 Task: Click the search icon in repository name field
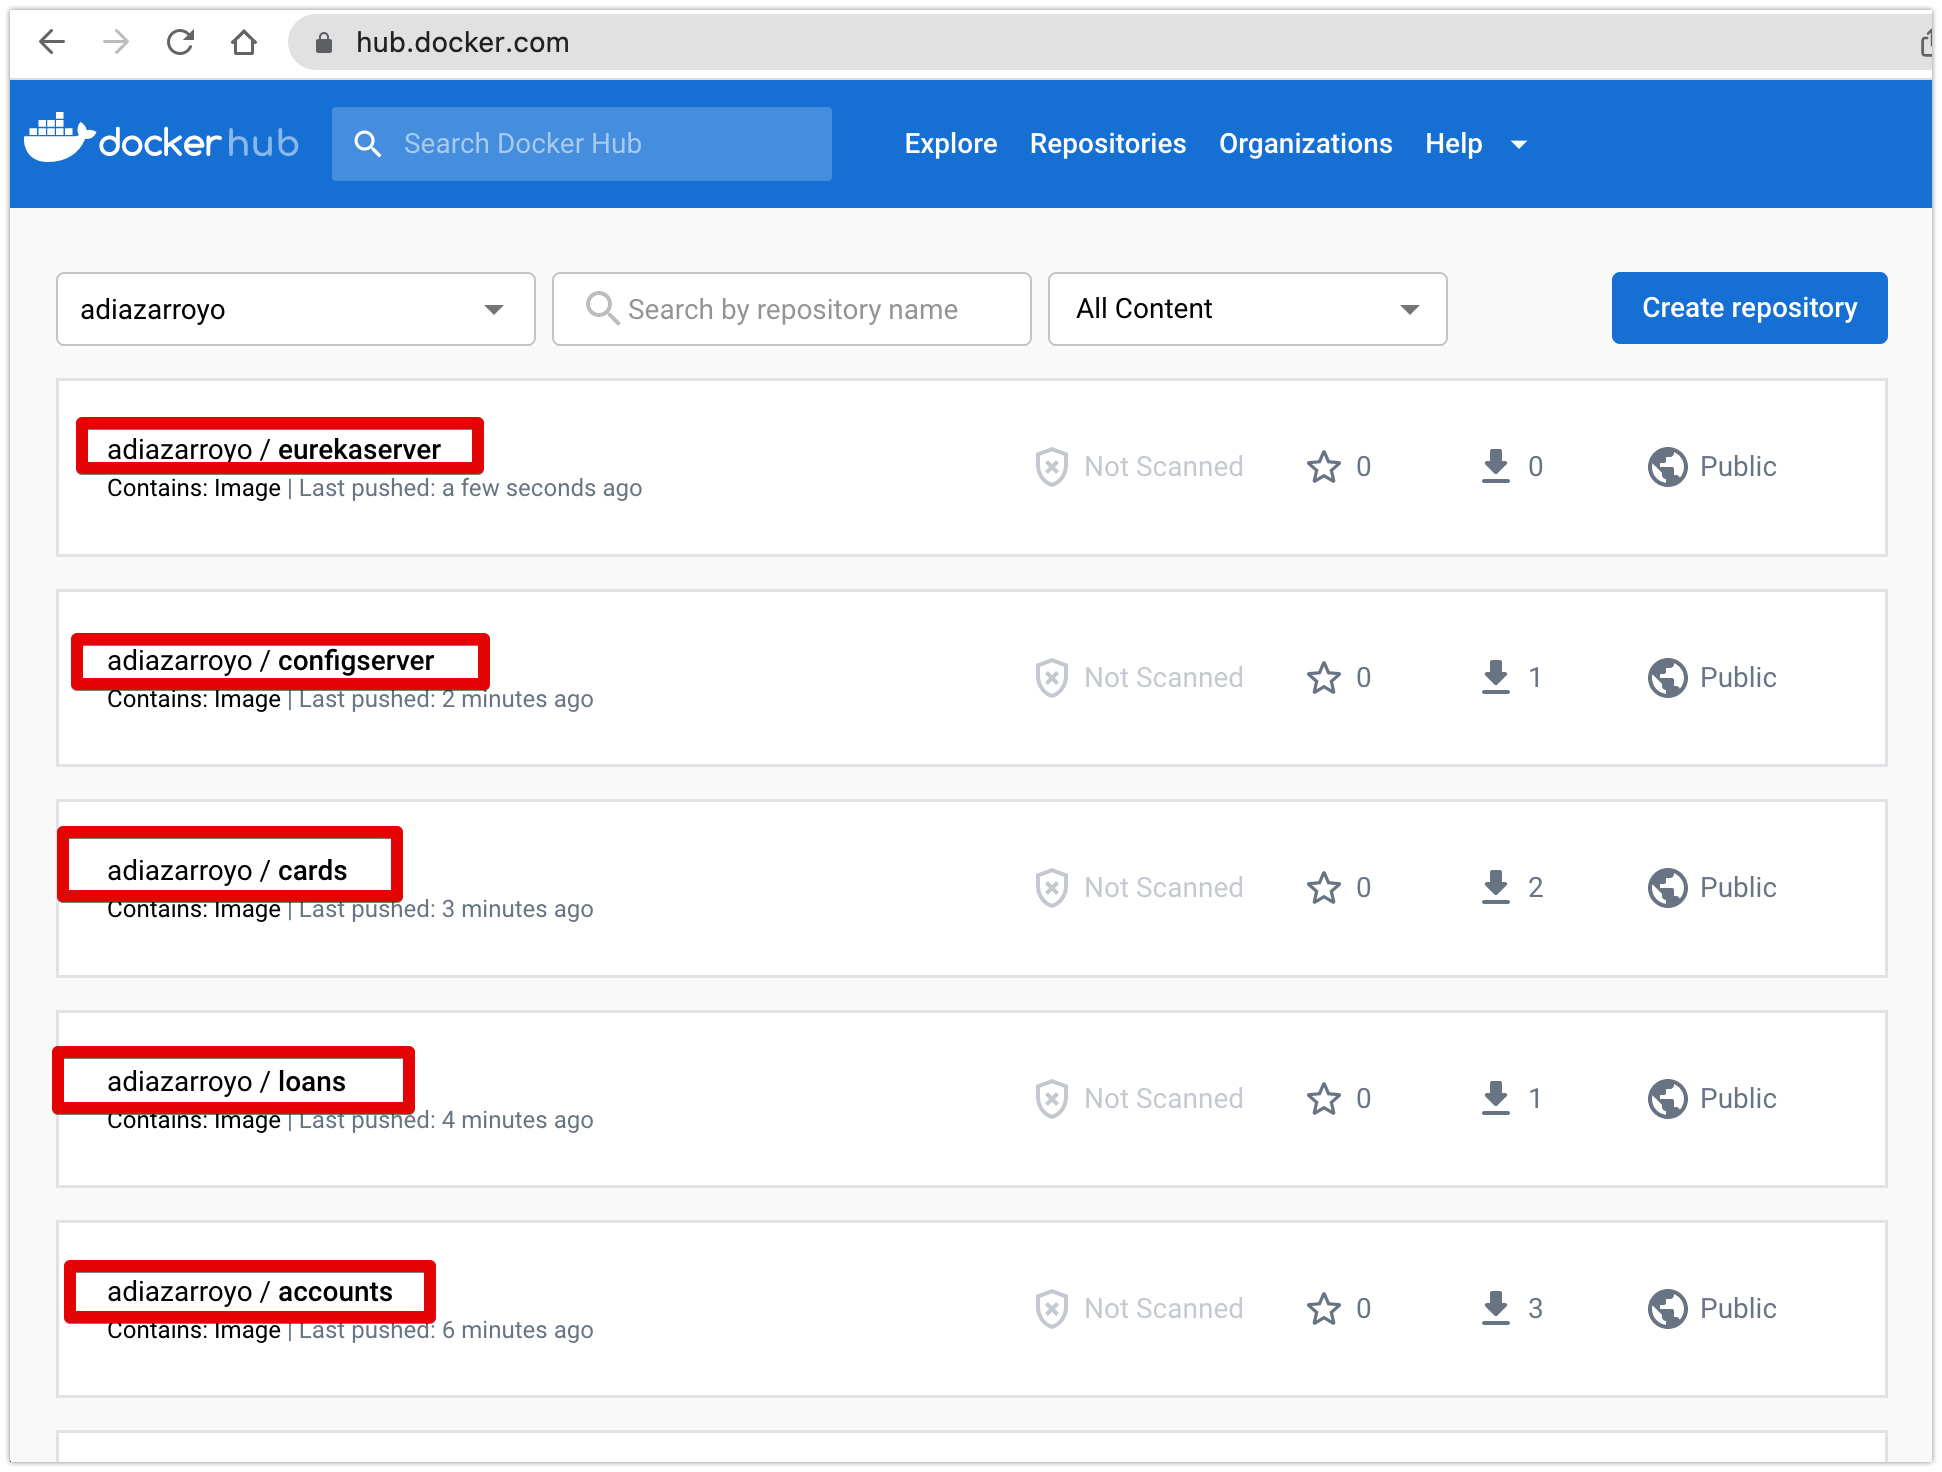602,309
